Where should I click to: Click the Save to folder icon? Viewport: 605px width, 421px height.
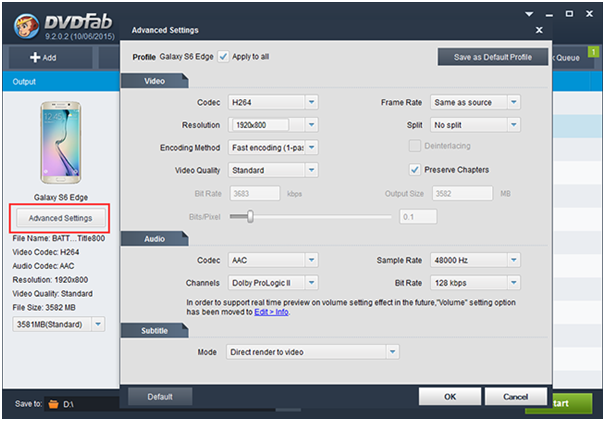54,403
